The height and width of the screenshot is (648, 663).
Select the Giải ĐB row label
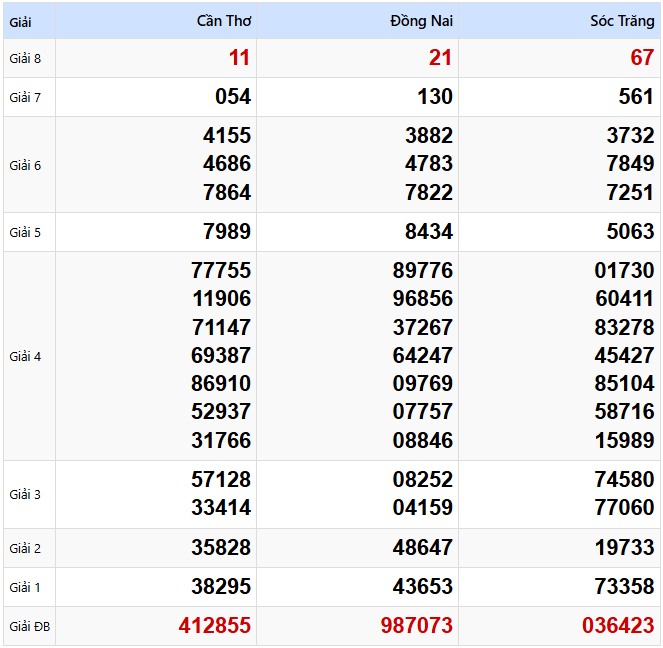tap(29, 627)
